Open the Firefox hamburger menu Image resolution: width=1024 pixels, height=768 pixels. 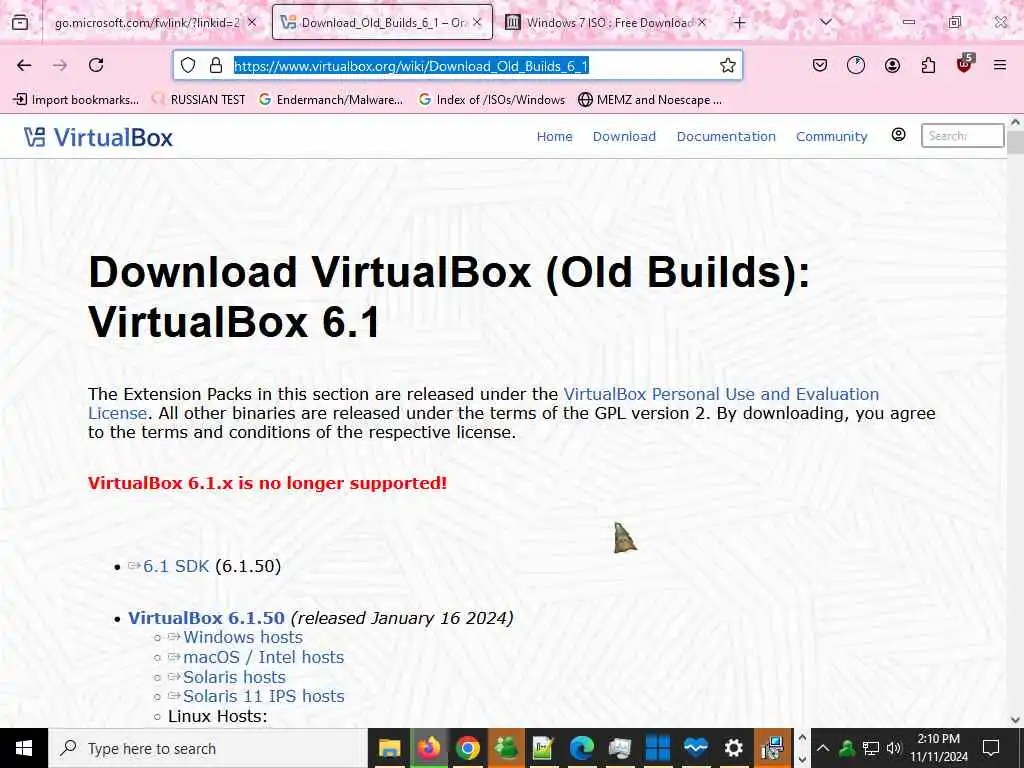click(1000, 65)
